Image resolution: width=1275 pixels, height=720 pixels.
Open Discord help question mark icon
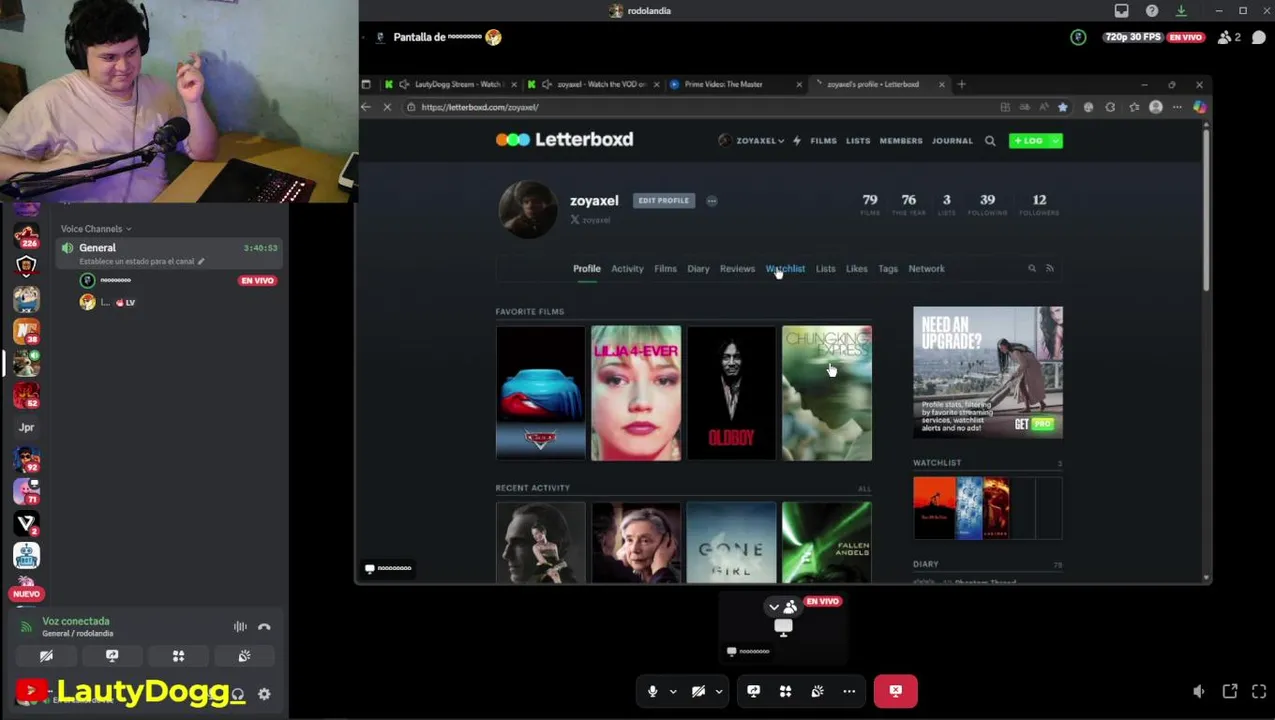(1152, 11)
